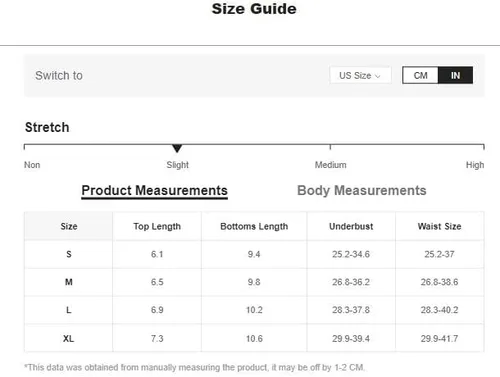The height and width of the screenshot is (377, 500).
Task: Click the Top Length column header
Action: 157,226
